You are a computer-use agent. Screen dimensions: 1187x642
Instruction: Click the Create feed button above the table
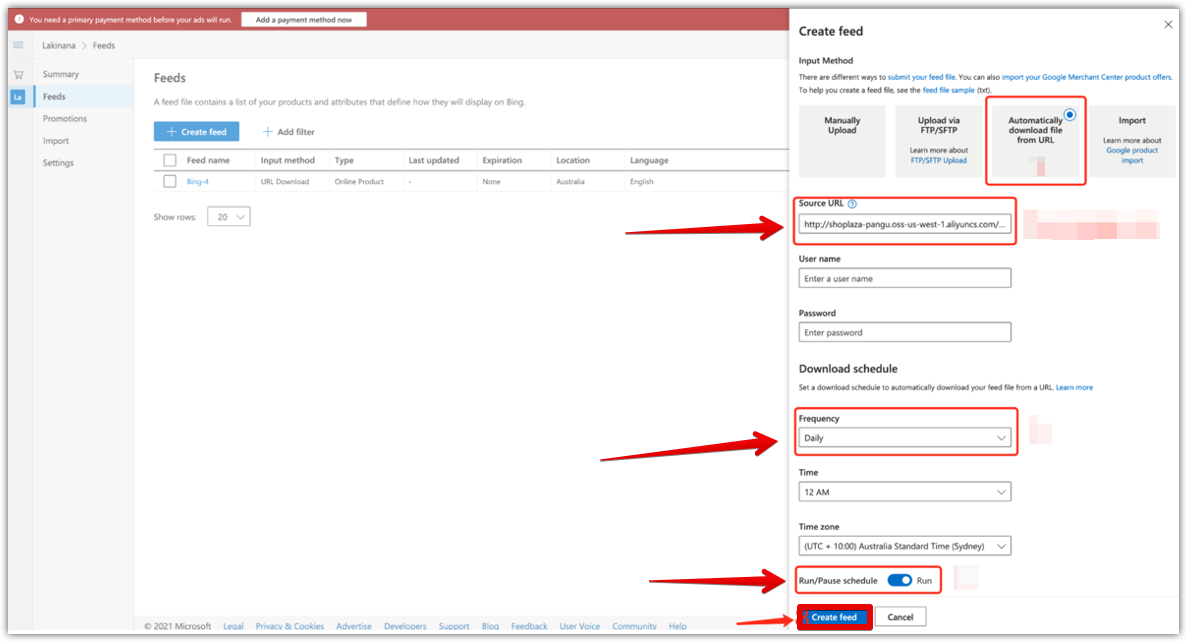(196, 132)
